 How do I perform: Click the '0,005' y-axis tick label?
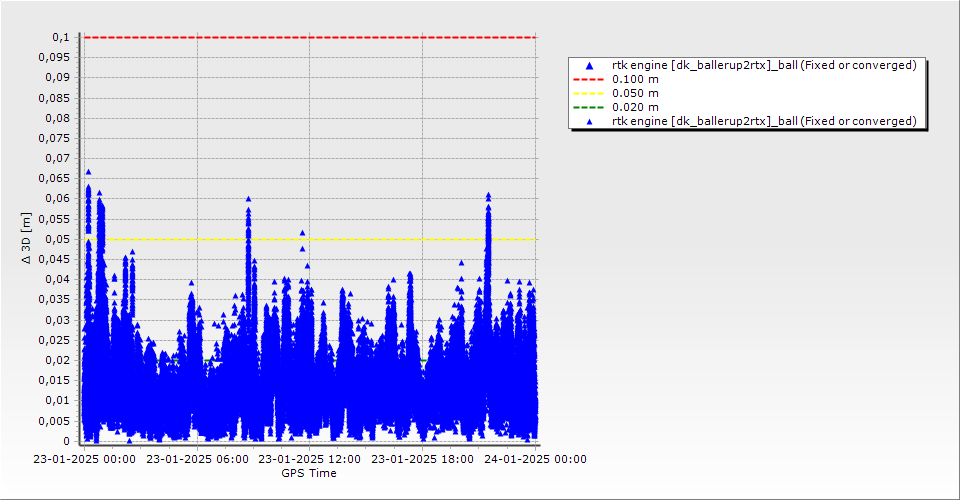tap(54, 421)
